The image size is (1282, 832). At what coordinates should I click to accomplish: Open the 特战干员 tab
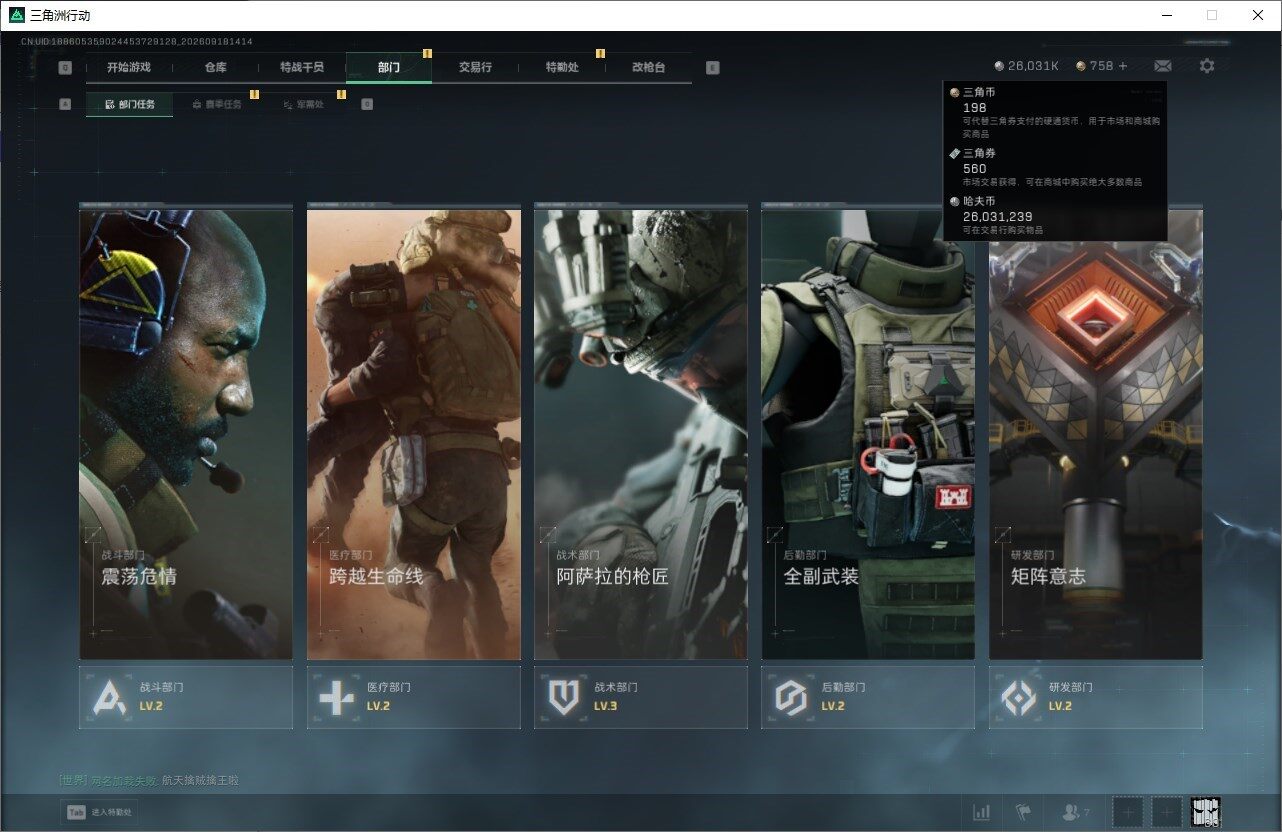[x=302, y=68]
